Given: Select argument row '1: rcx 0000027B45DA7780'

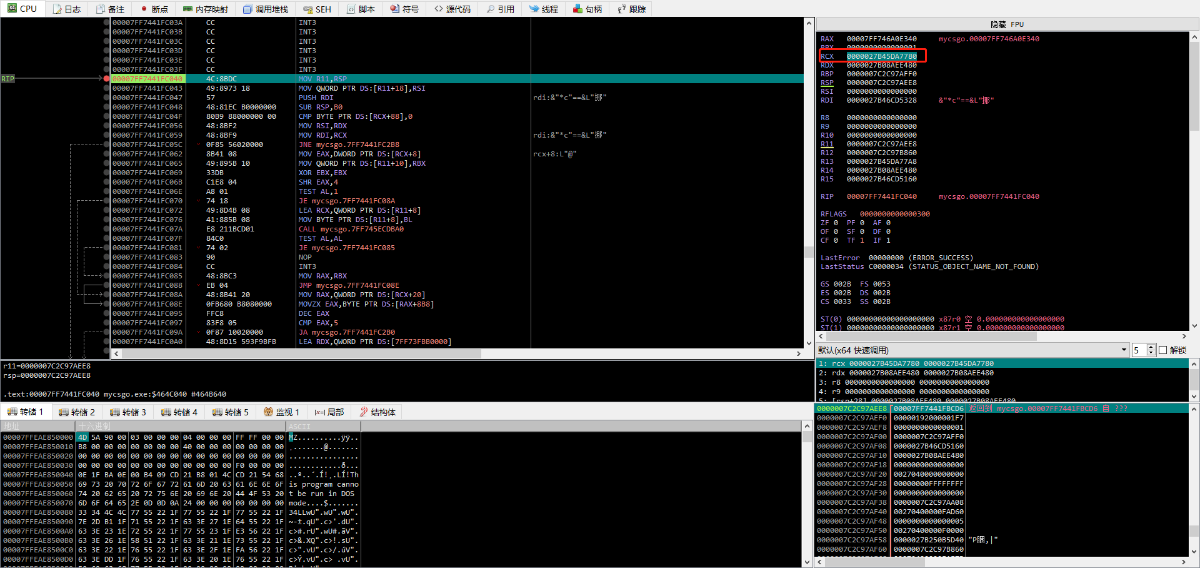Looking at the screenshot, I should (x=1002, y=363).
